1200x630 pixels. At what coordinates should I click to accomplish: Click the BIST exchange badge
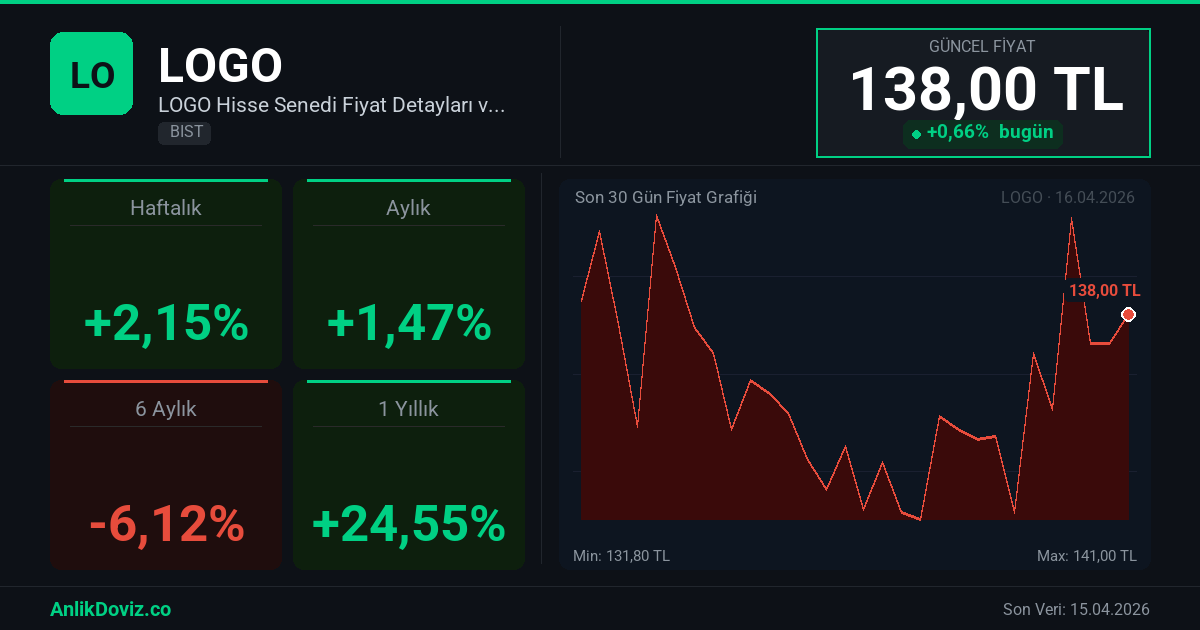(x=184, y=132)
